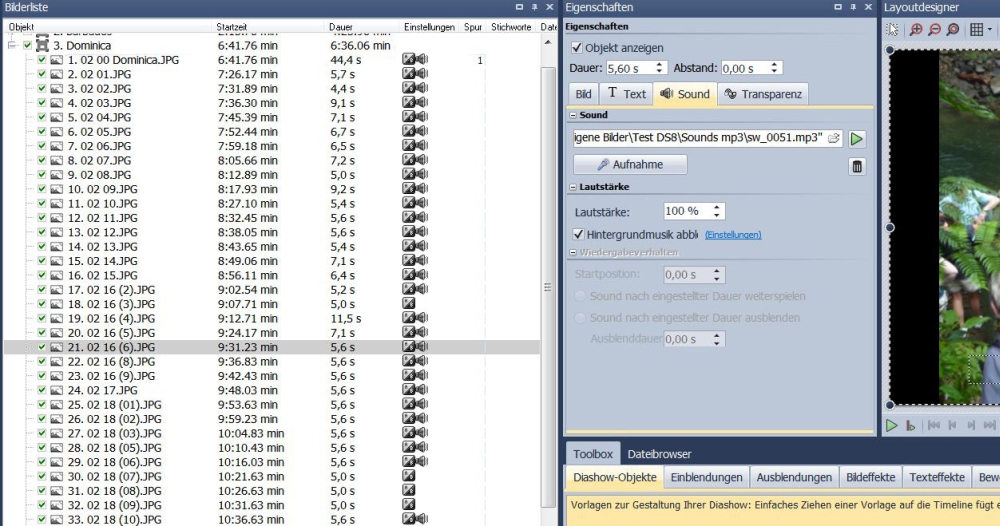Delete the sound with the trash icon
The width and height of the screenshot is (1000, 526).
[x=857, y=166]
